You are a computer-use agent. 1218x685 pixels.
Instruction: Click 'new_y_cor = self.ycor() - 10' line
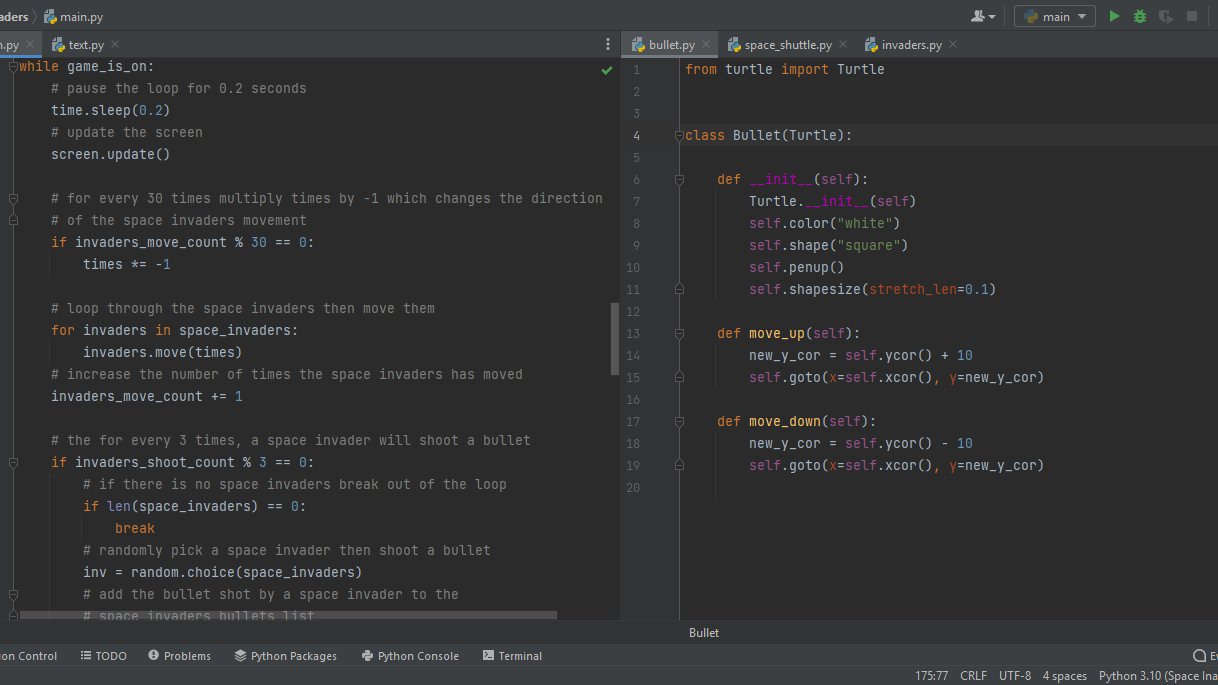[861, 444]
